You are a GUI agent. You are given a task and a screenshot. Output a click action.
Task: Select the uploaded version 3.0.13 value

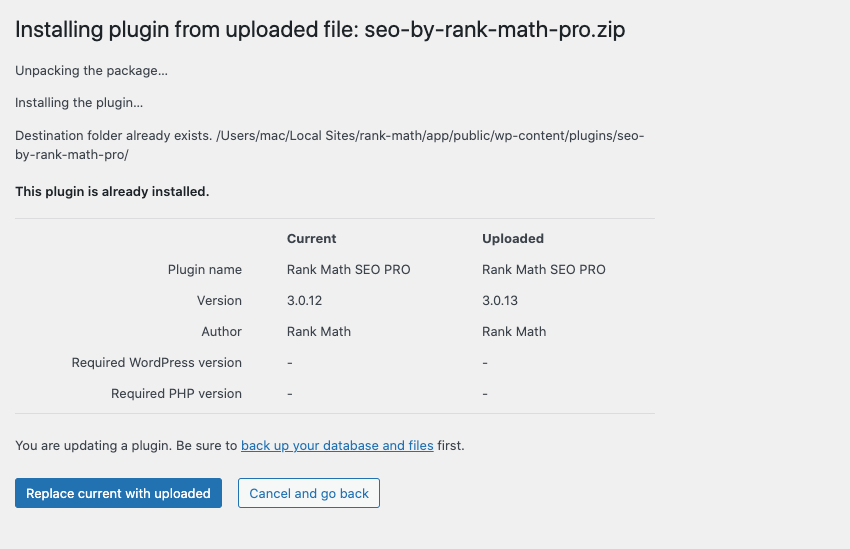[500, 301]
